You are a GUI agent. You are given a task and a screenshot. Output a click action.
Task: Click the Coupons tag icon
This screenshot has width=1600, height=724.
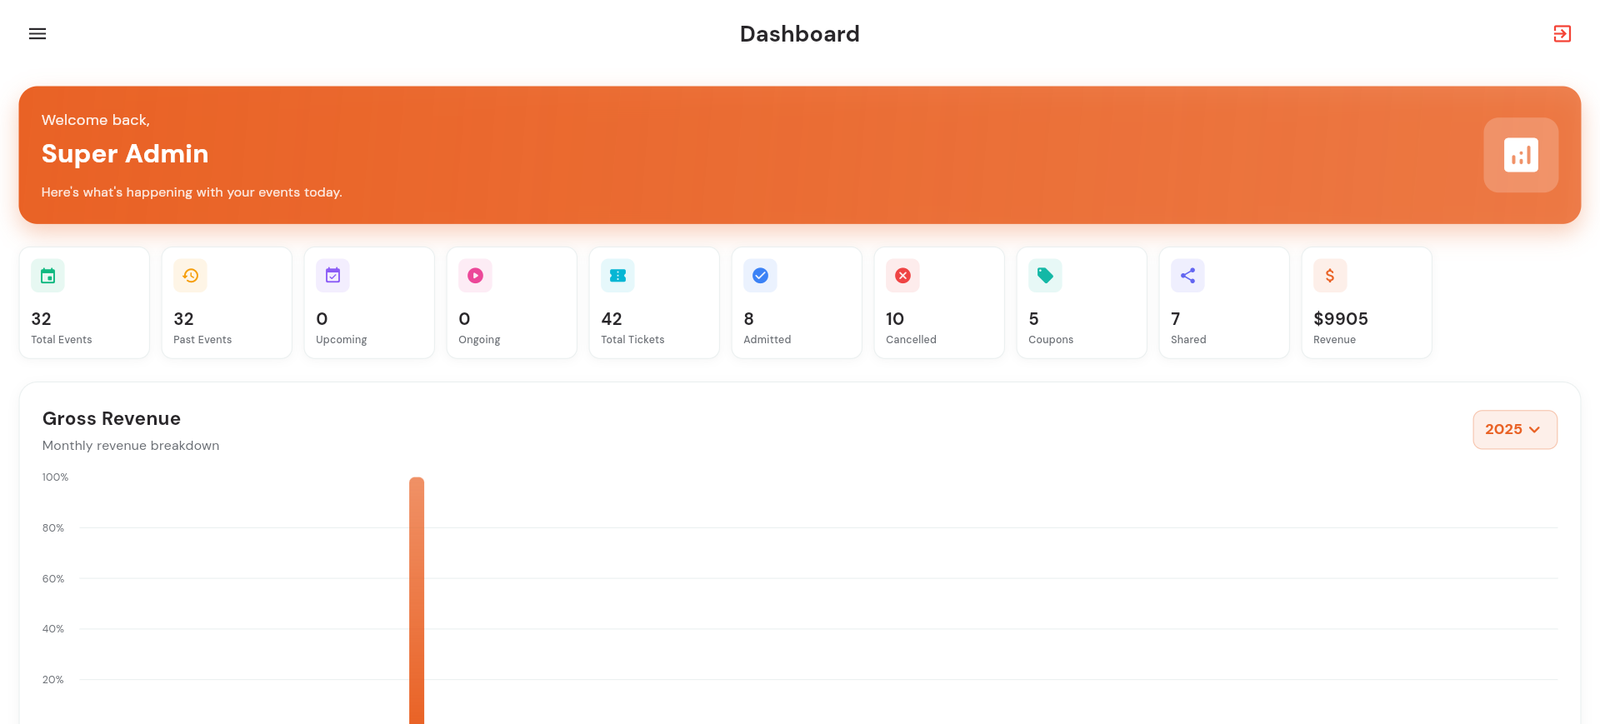(x=1045, y=276)
